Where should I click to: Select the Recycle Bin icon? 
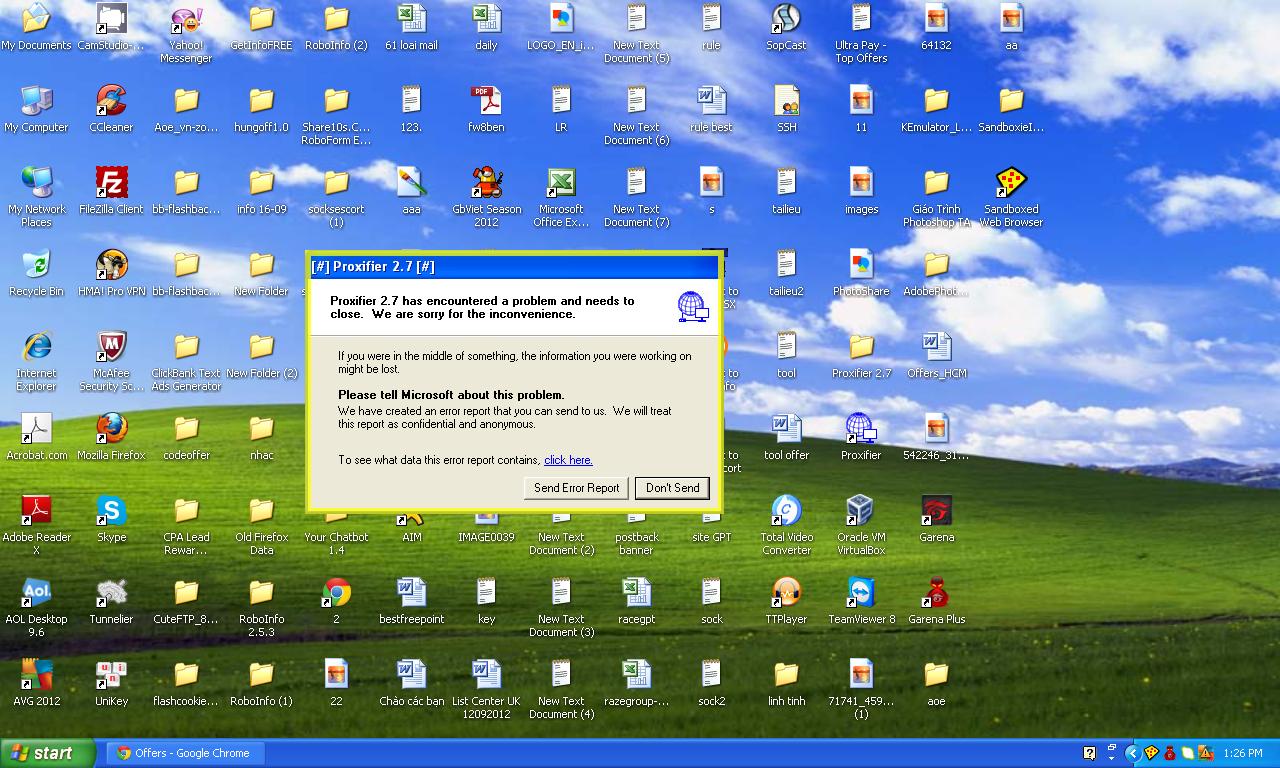[x=37, y=273]
